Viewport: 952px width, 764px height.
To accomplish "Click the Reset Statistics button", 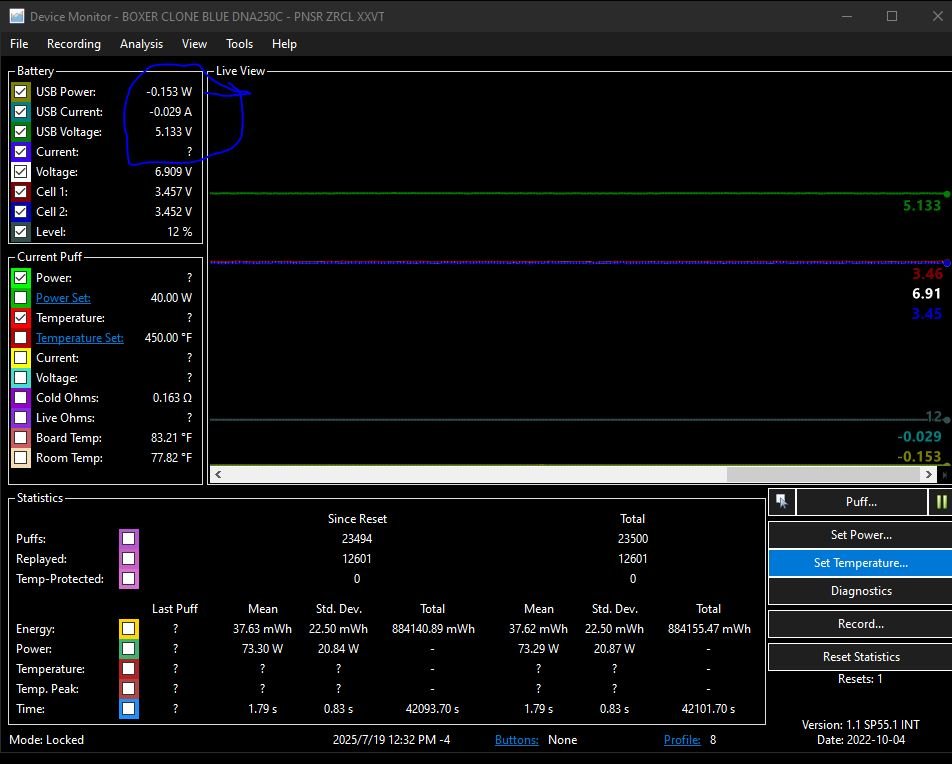I will coord(860,657).
